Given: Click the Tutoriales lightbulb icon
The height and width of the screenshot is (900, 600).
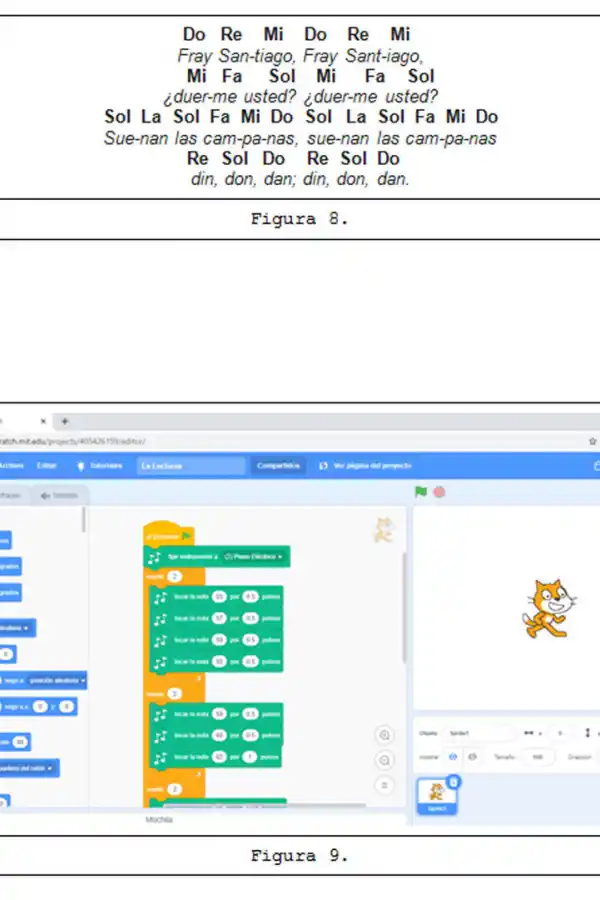Looking at the screenshot, I should pyautogui.click(x=82, y=466).
